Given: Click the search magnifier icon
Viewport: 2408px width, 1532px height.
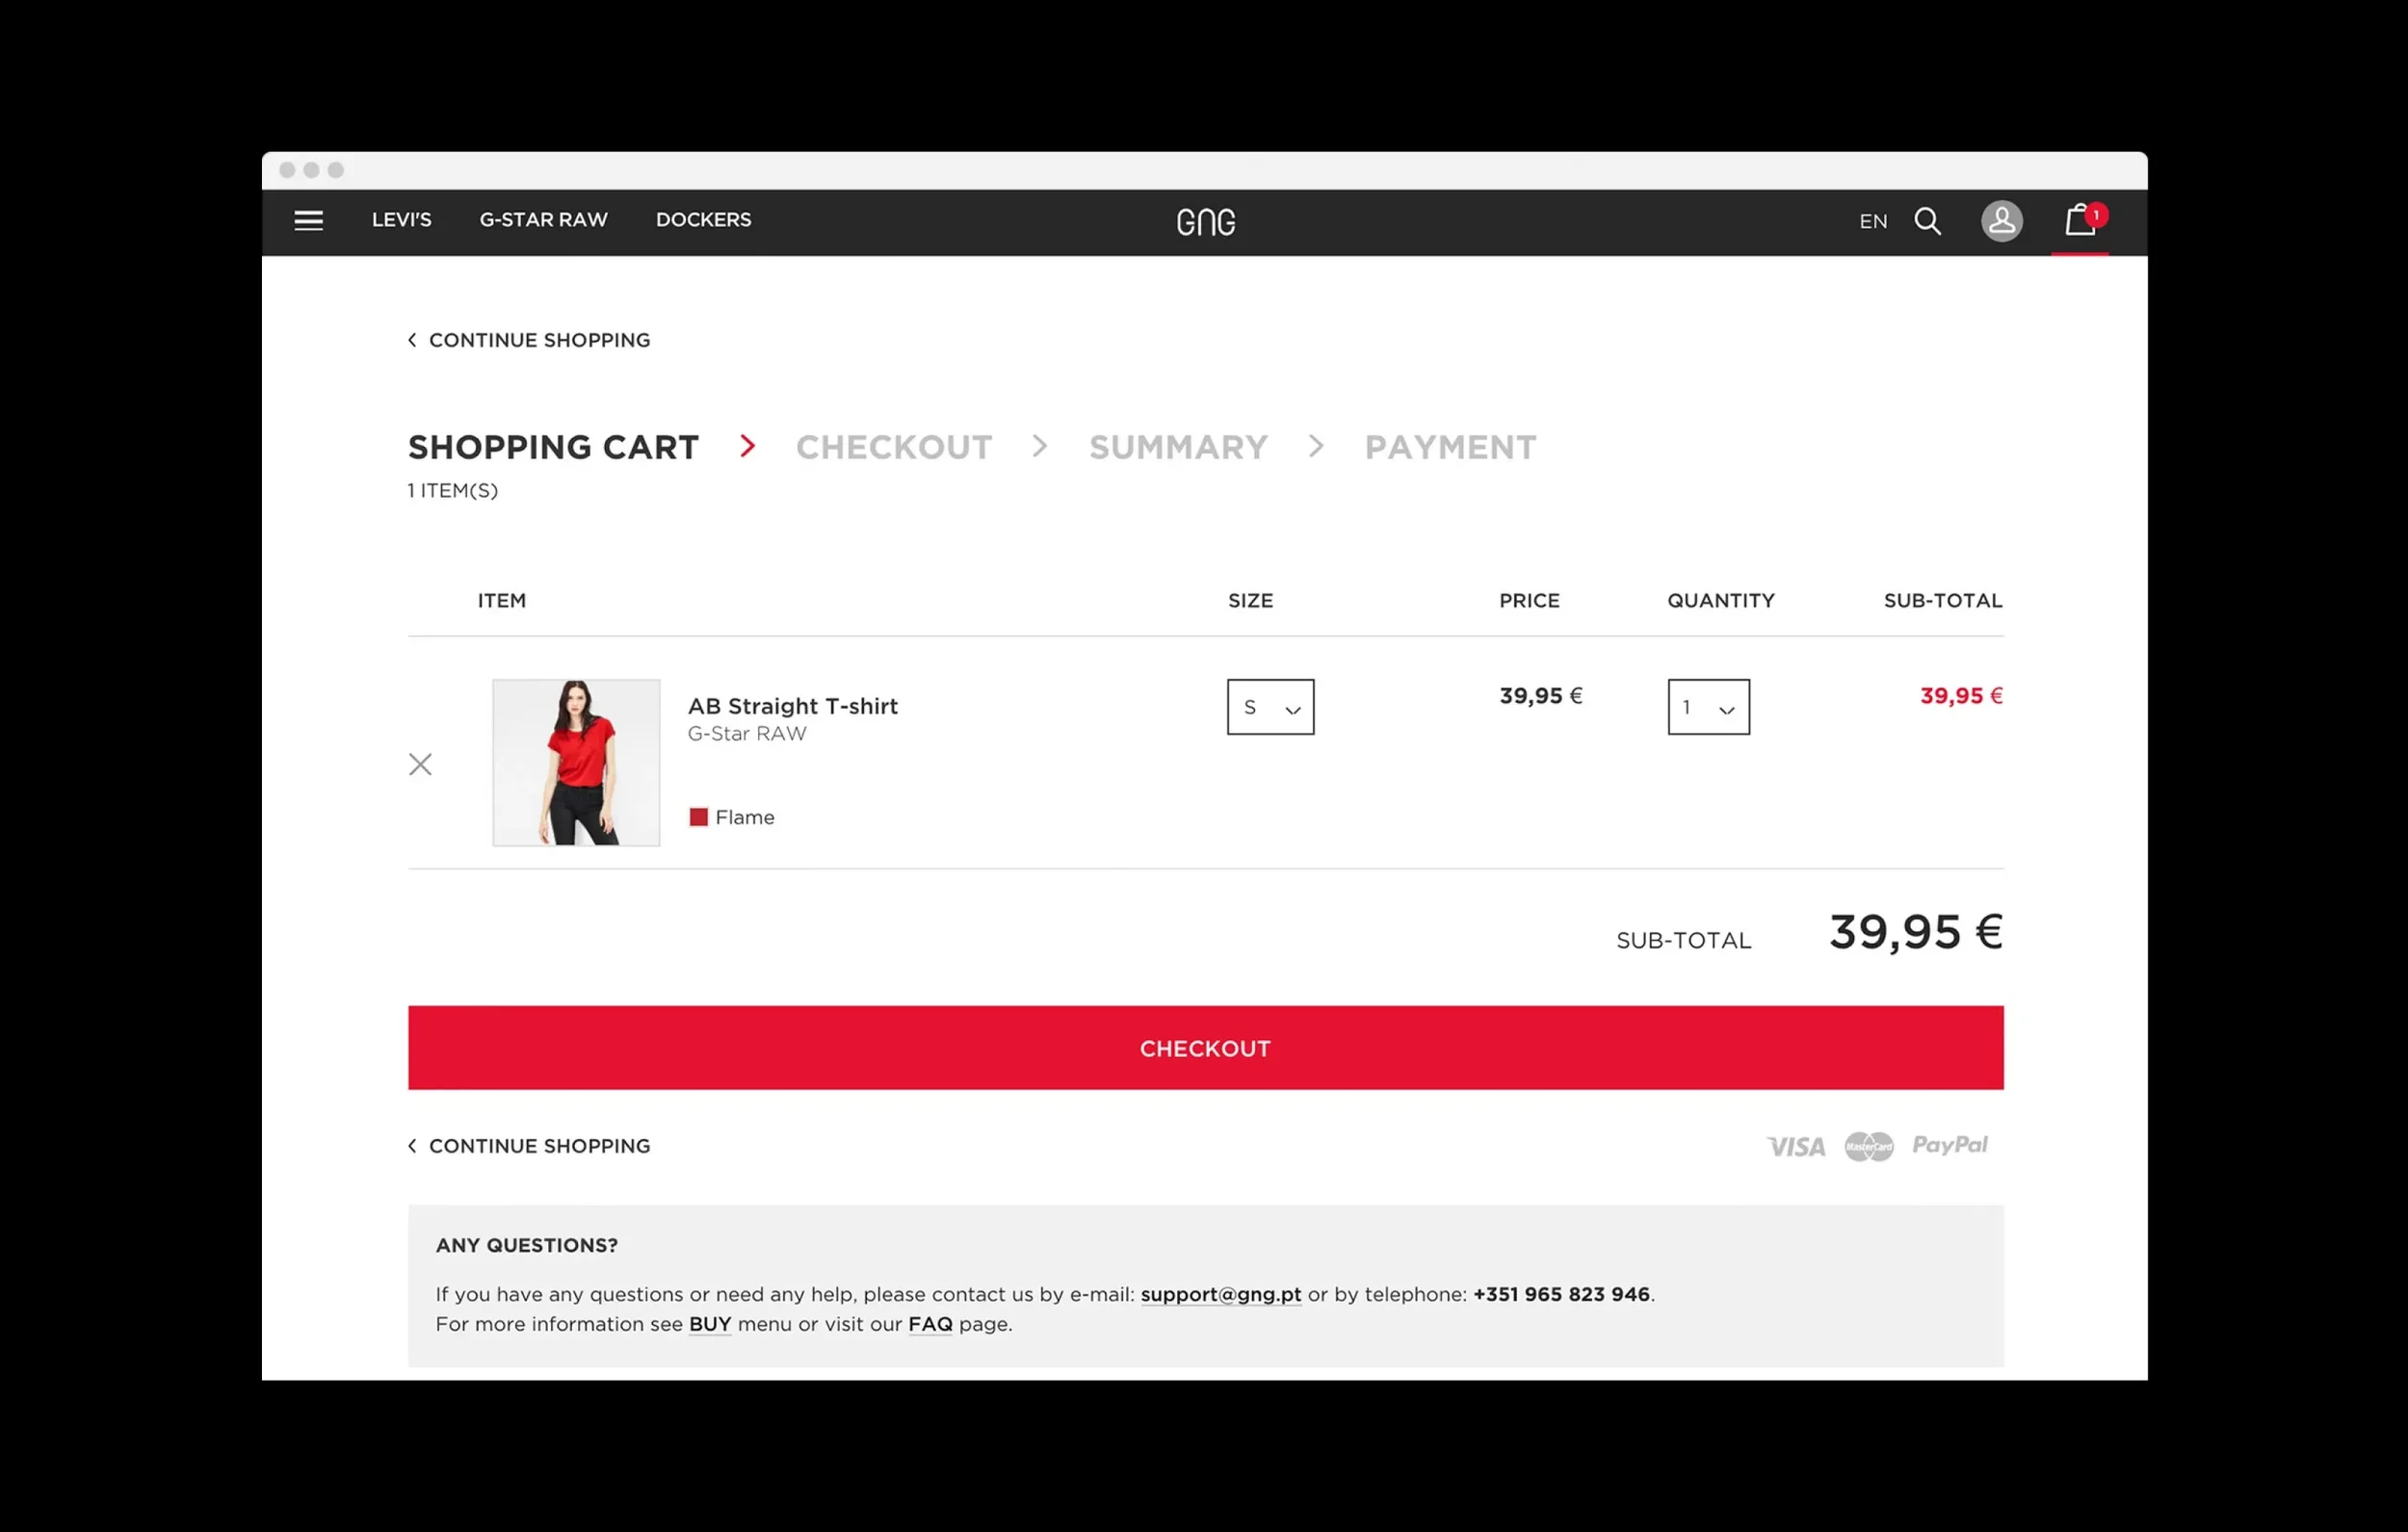Looking at the screenshot, I should 1927,221.
